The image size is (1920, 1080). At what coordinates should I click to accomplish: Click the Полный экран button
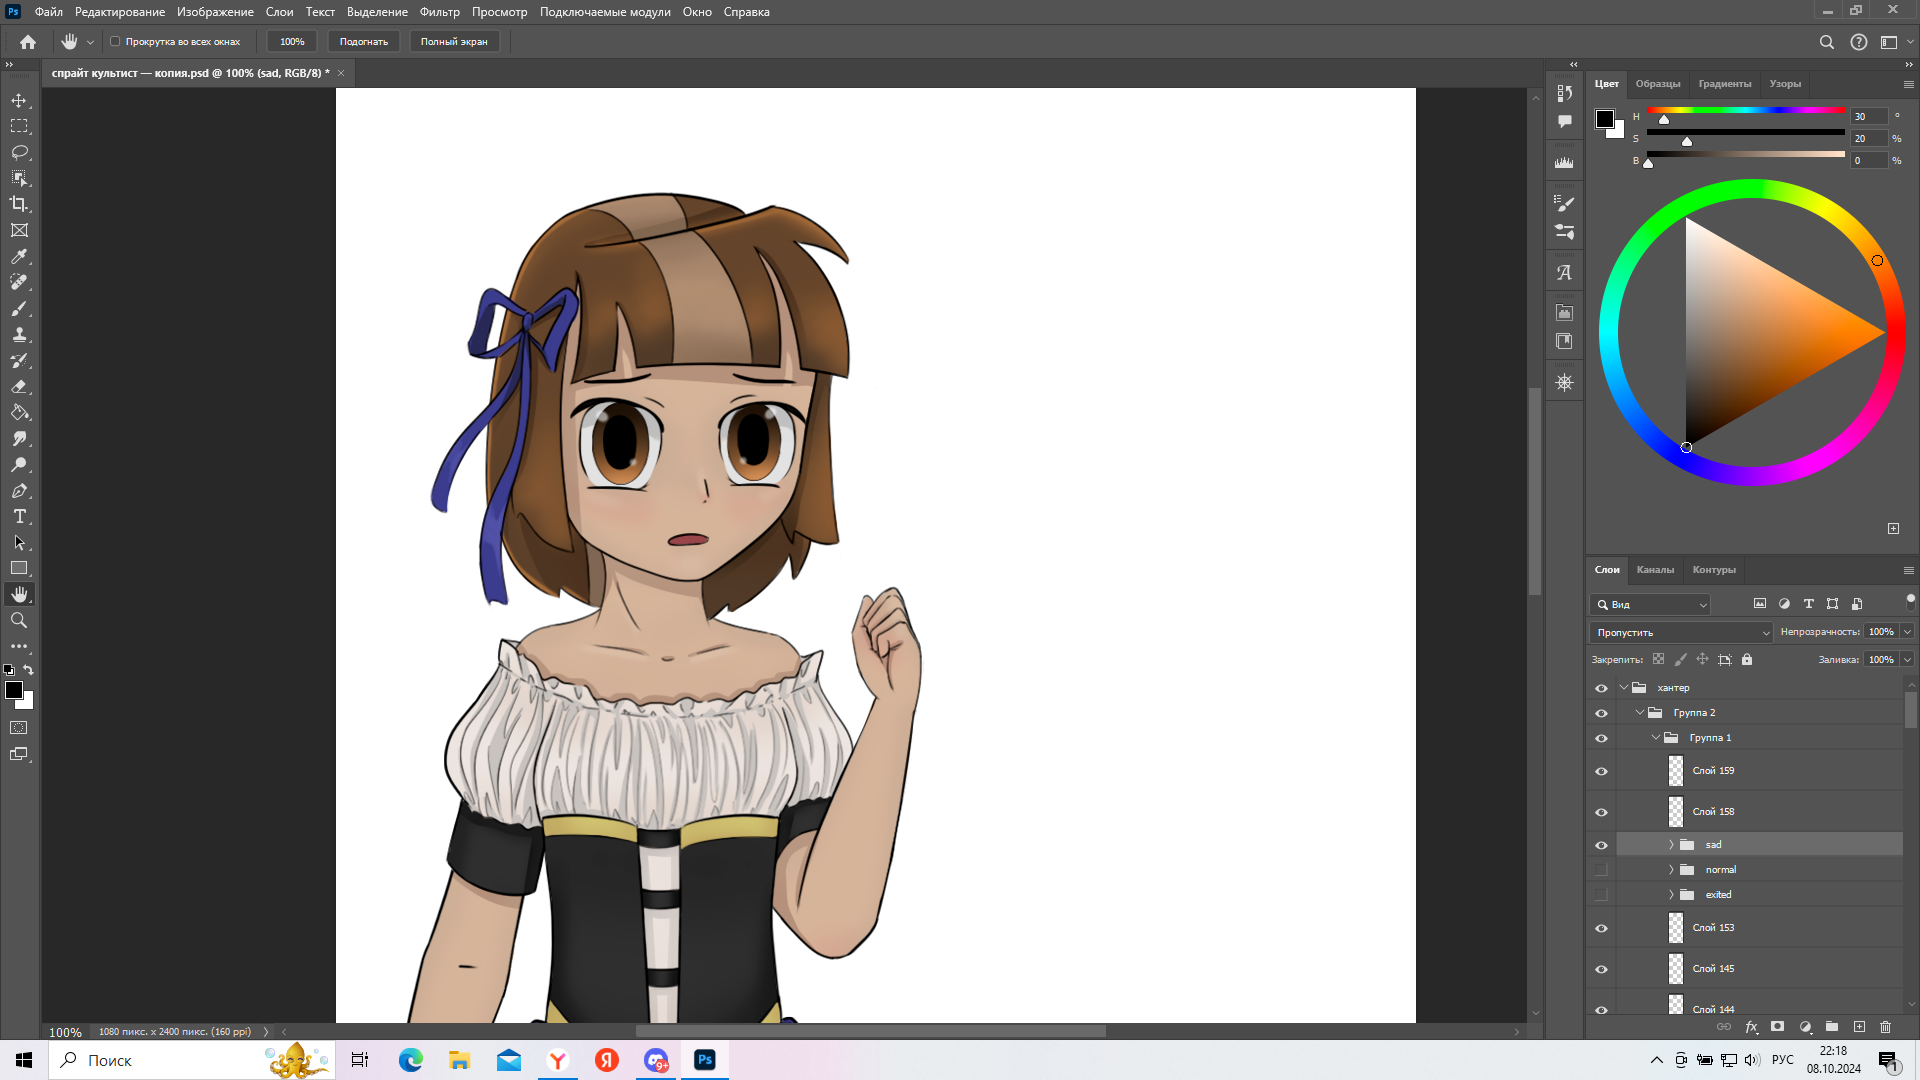click(454, 42)
